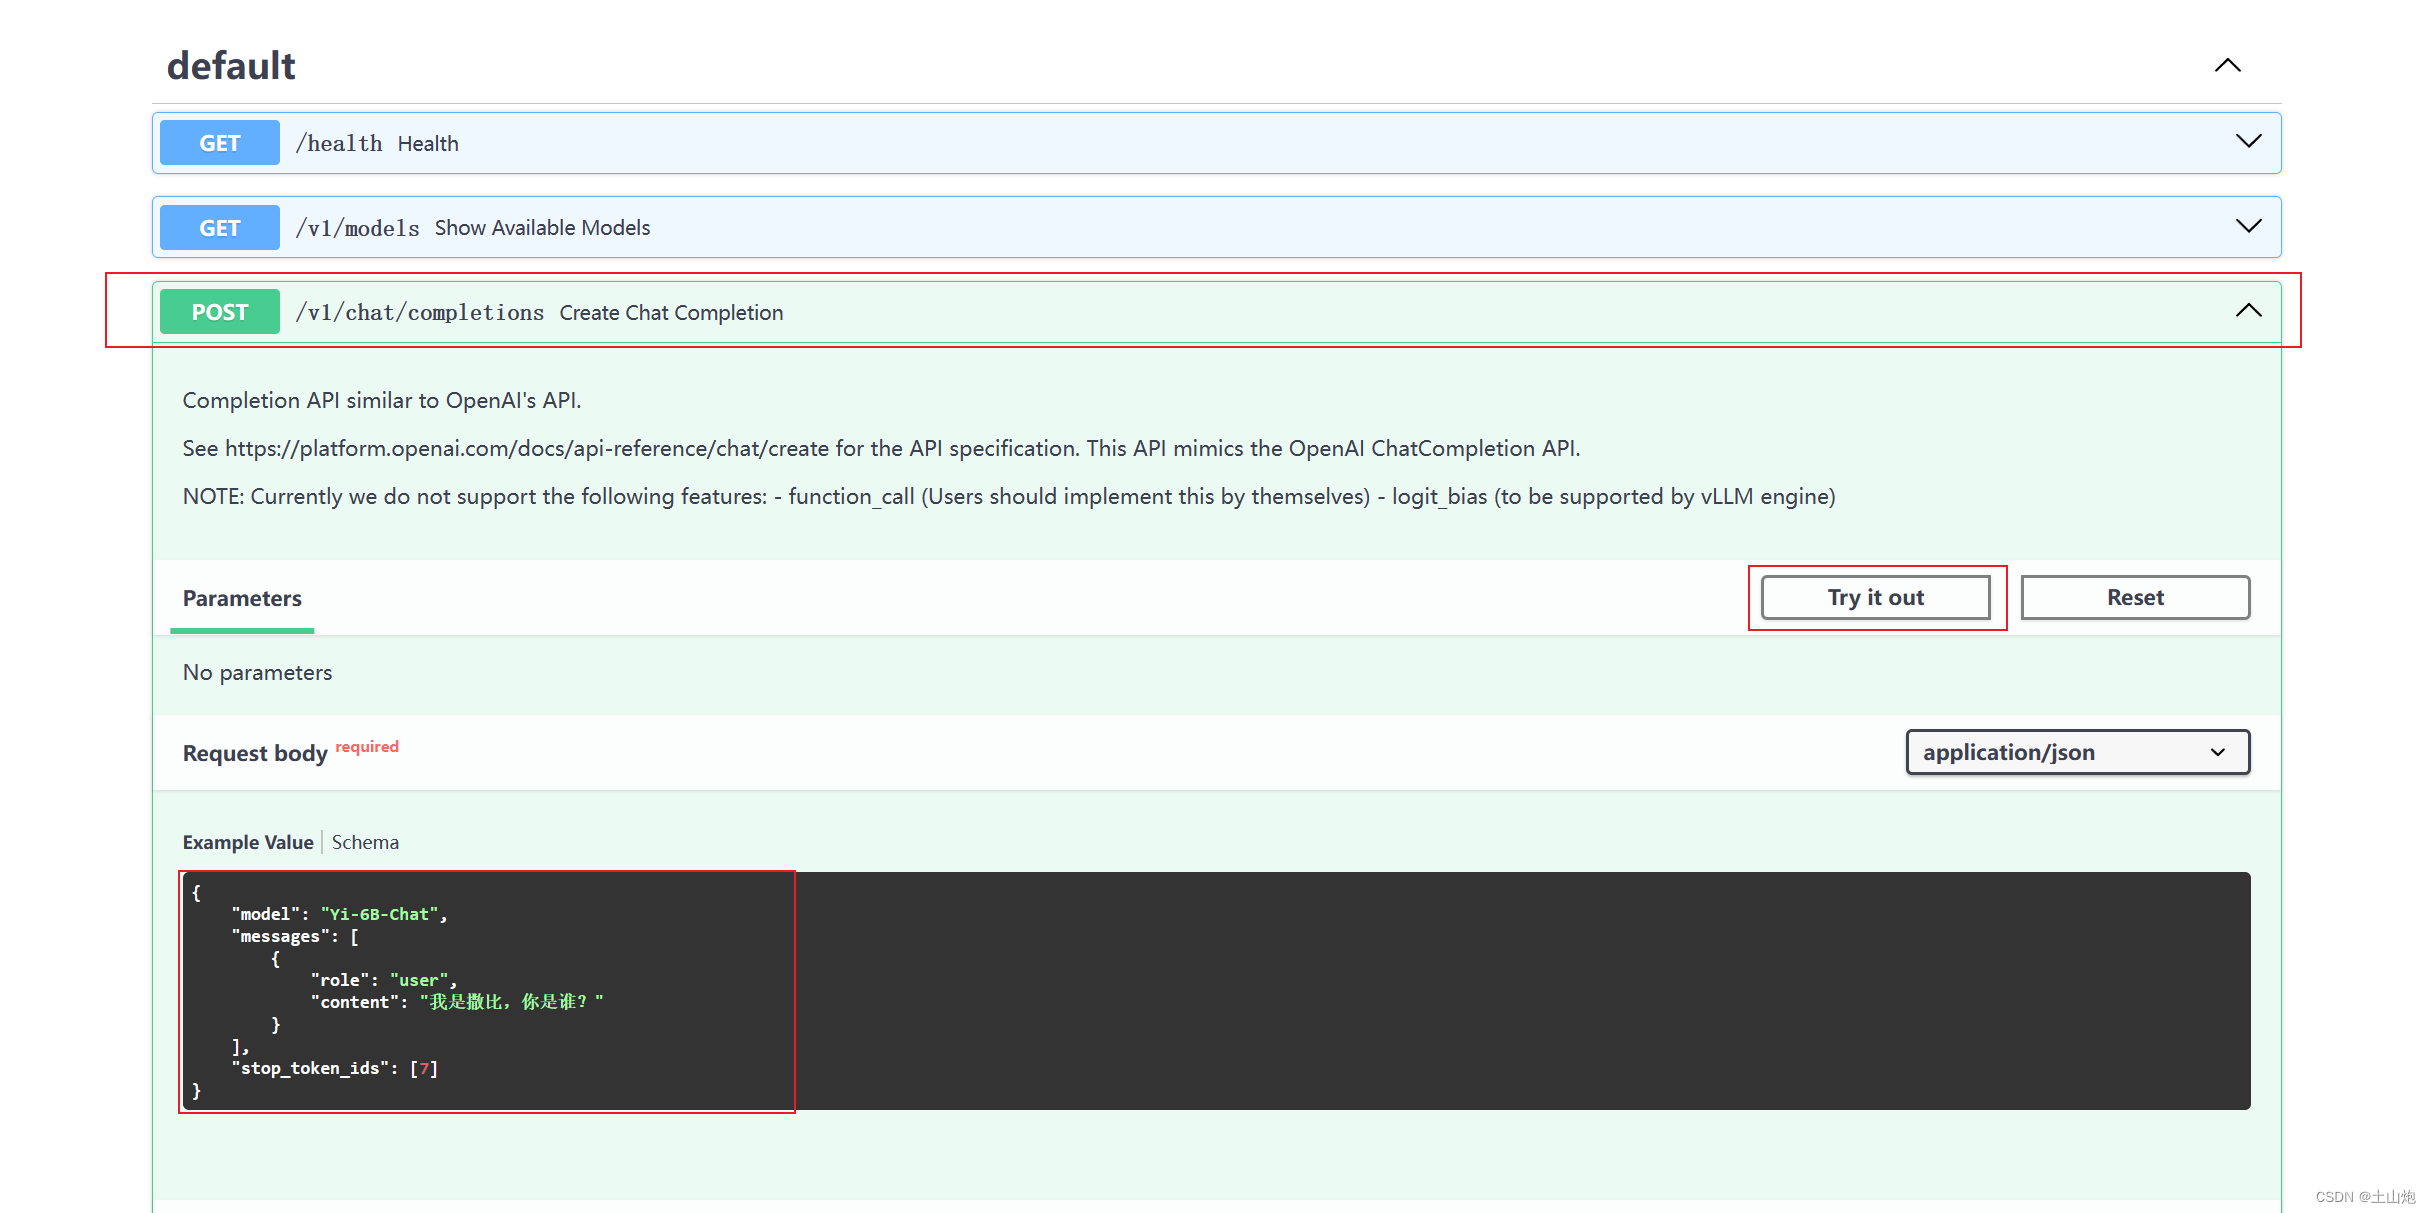
Task: Expand the /health endpoint chevron
Action: 2248,142
